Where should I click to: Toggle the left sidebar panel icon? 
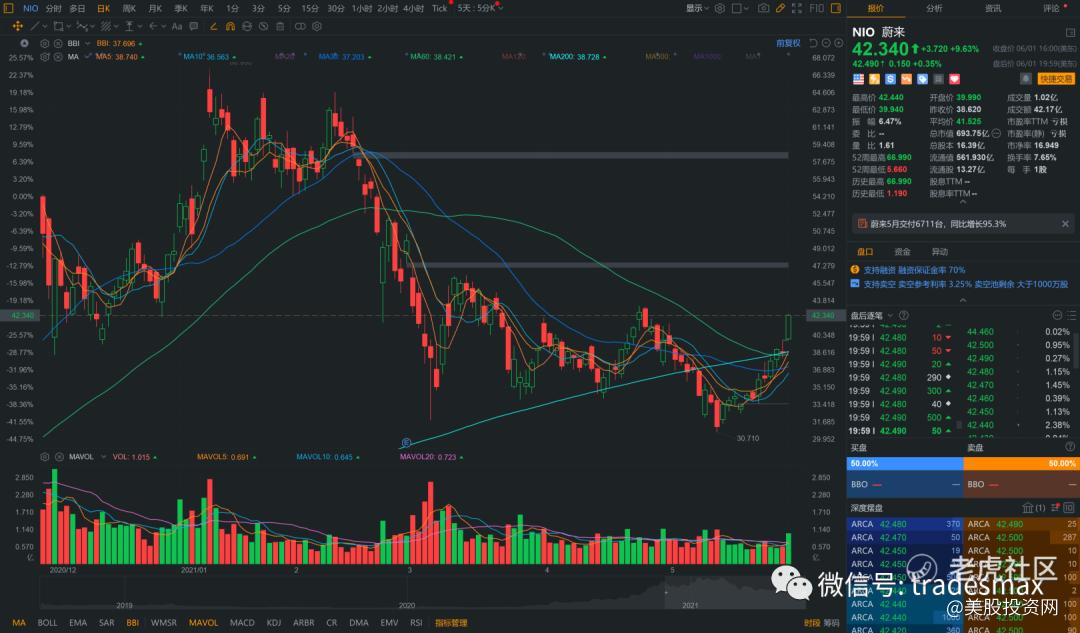click(8, 8)
